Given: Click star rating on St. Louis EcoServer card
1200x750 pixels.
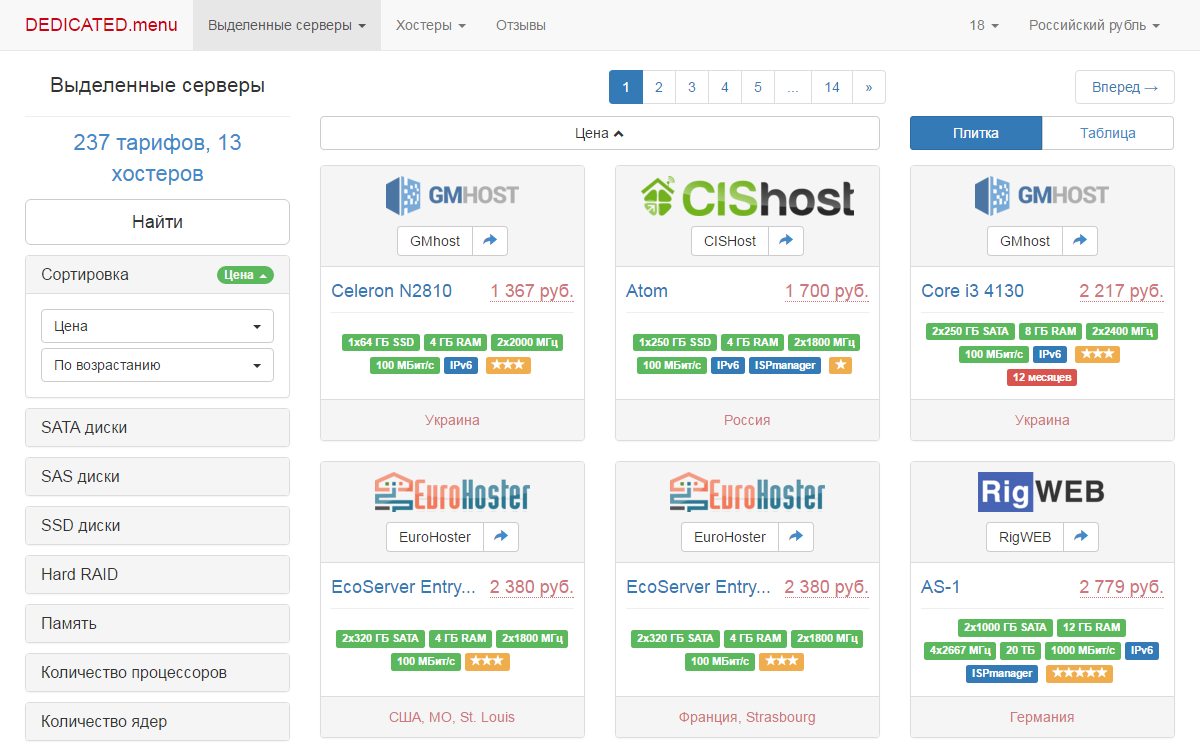Looking at the screenshot, I should (487, 661).
